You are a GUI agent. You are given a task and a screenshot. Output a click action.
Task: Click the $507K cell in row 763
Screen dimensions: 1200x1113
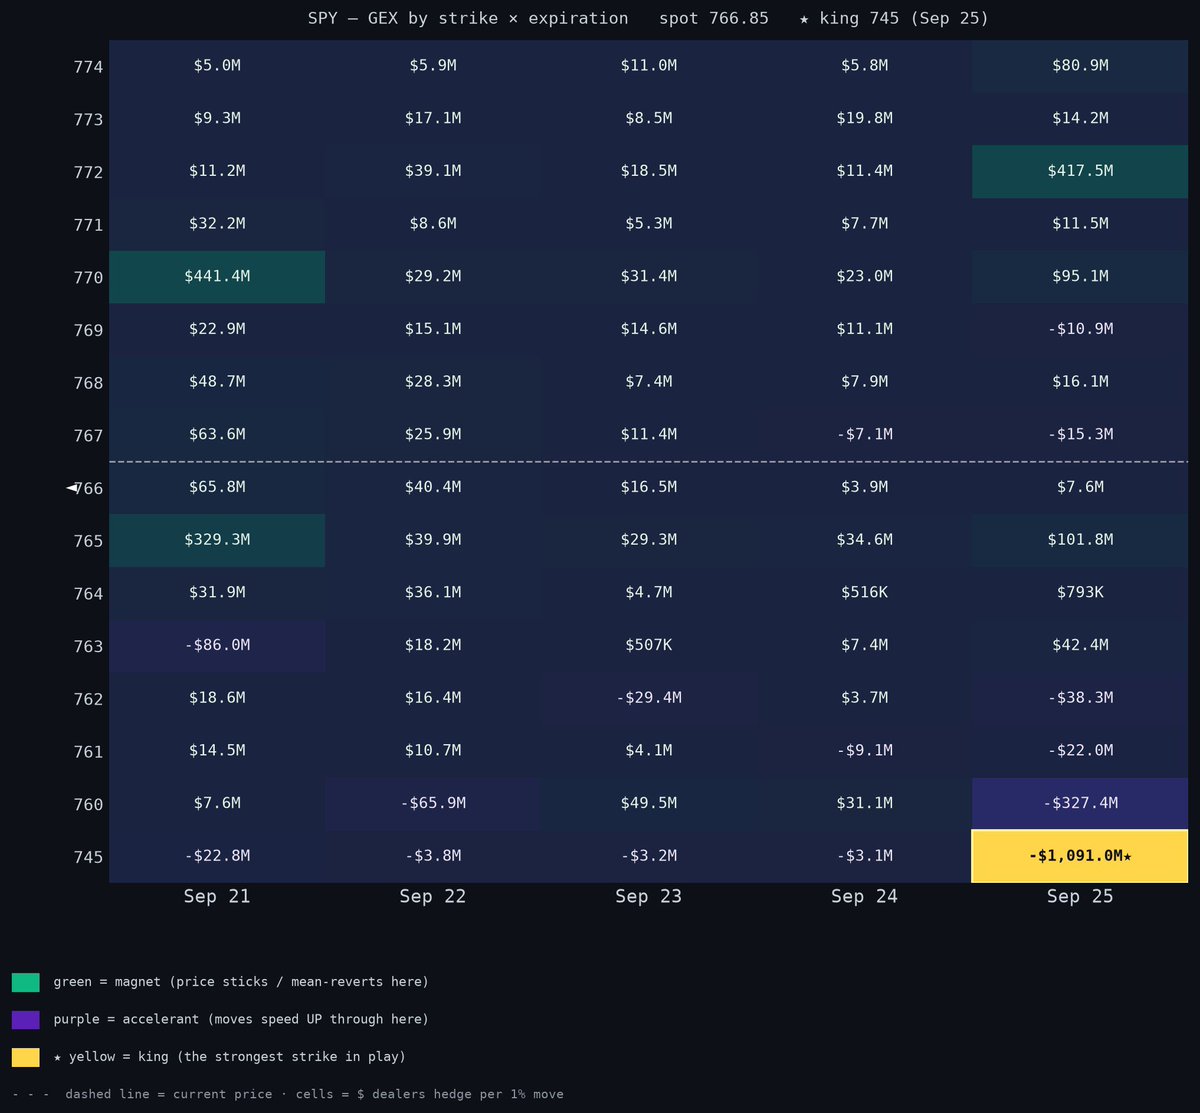[649, 646]
